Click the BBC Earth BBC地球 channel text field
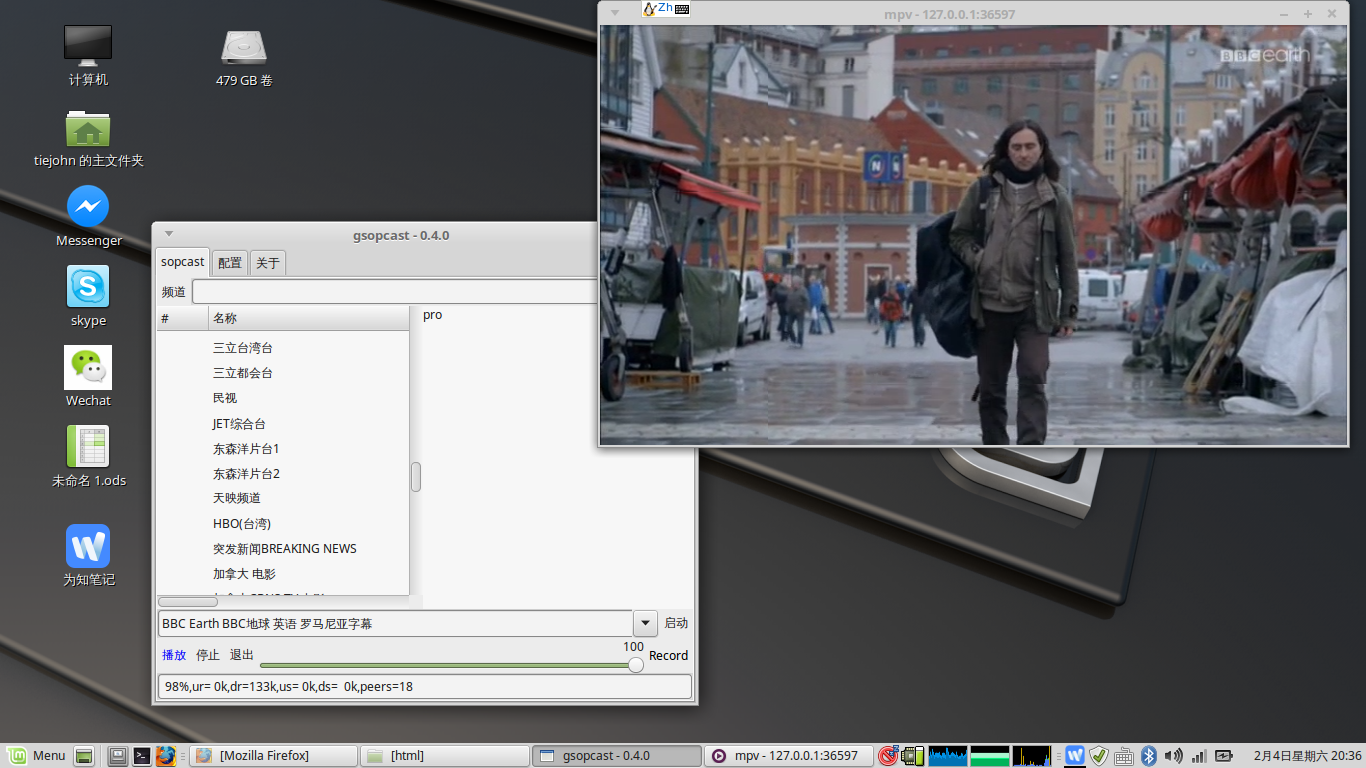The image size is (1366, 768). (x=396, y=622)
